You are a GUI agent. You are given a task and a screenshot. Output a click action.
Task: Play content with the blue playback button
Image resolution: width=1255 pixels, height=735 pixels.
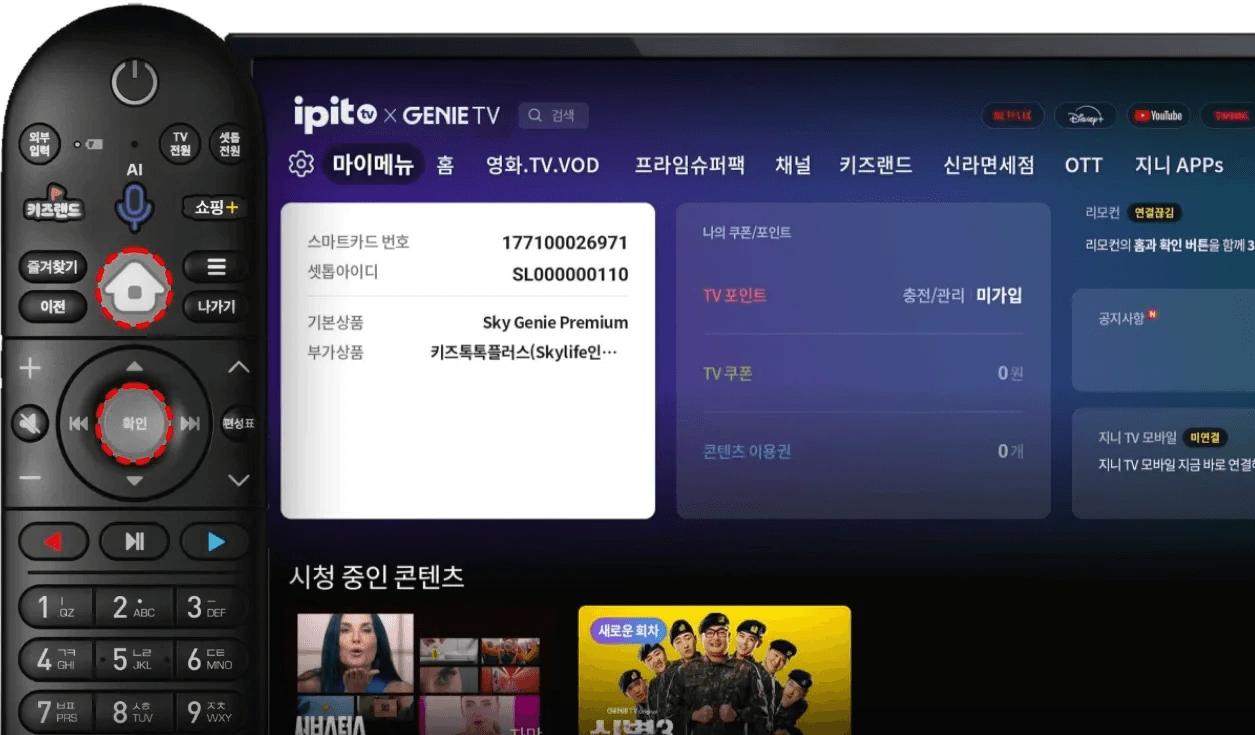[x=213, y=541]
